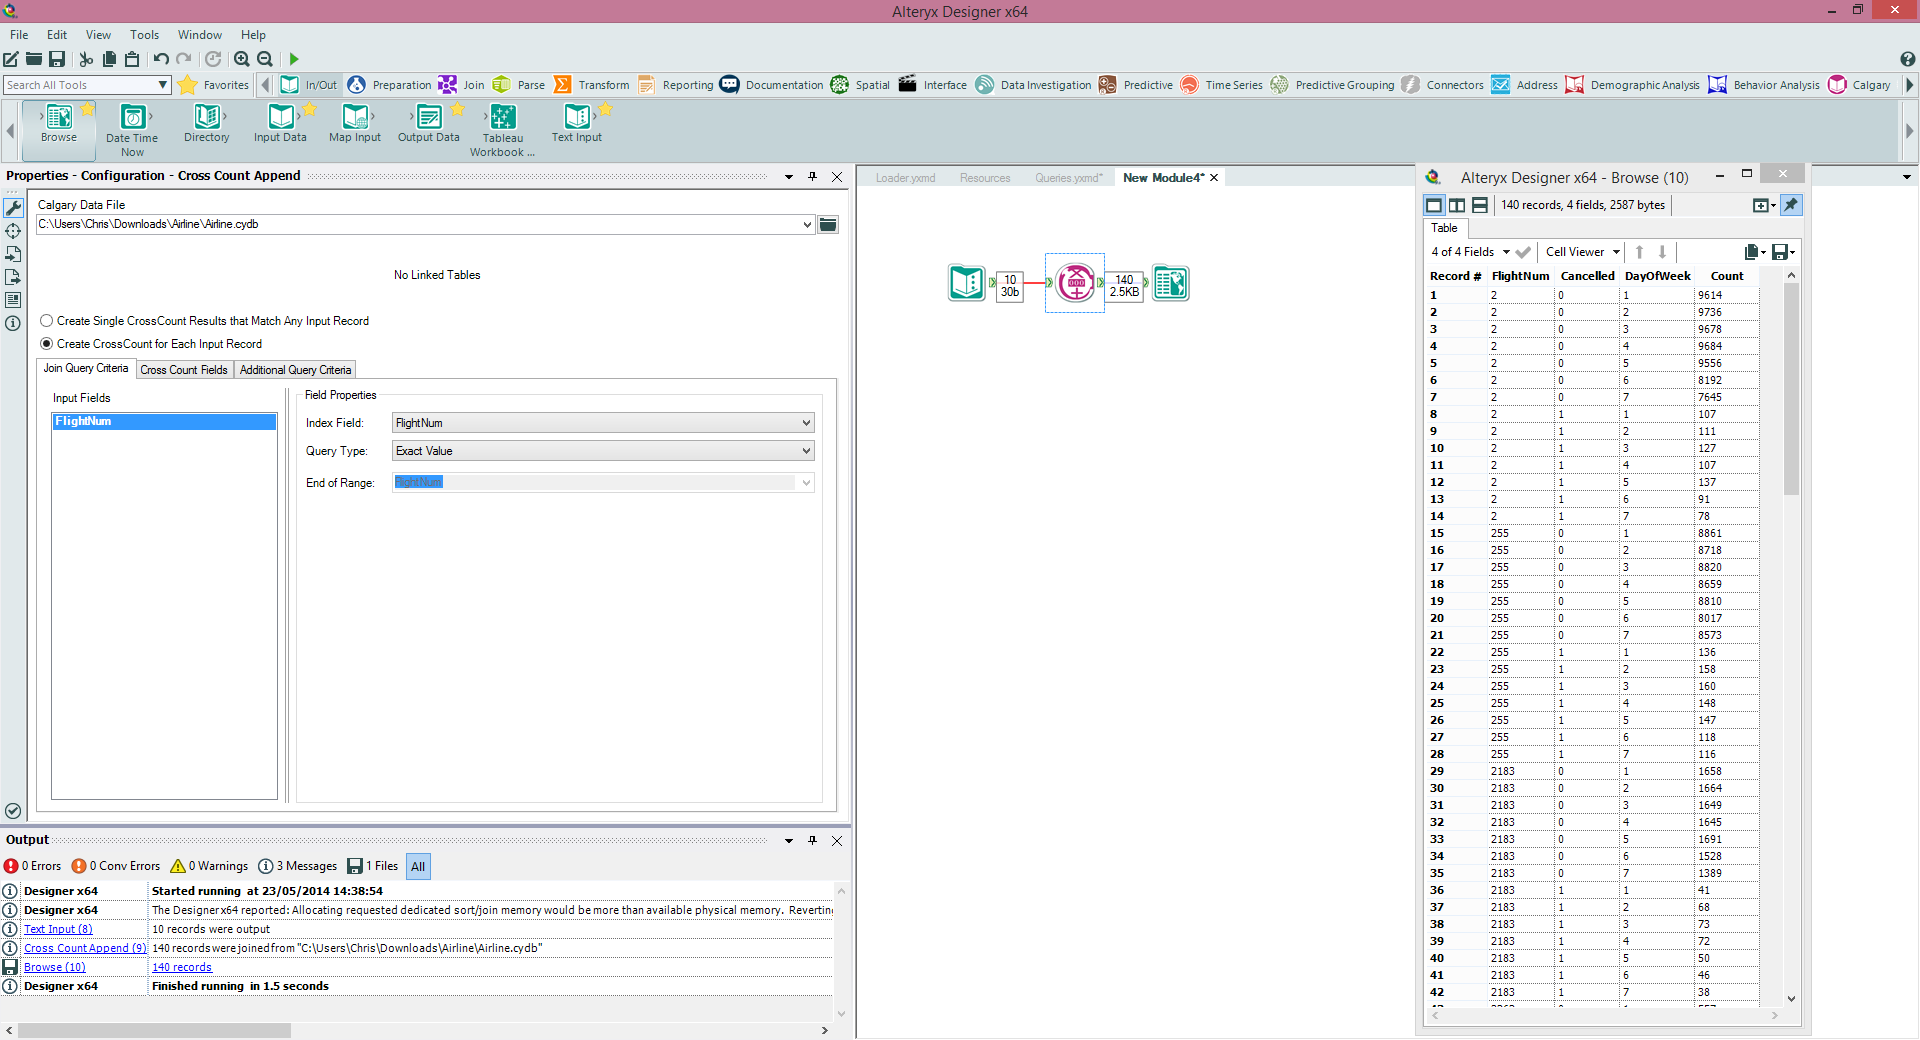Show only 3 Messages in Output
The image size is (1920, 1040).
(x=298, y=866)
